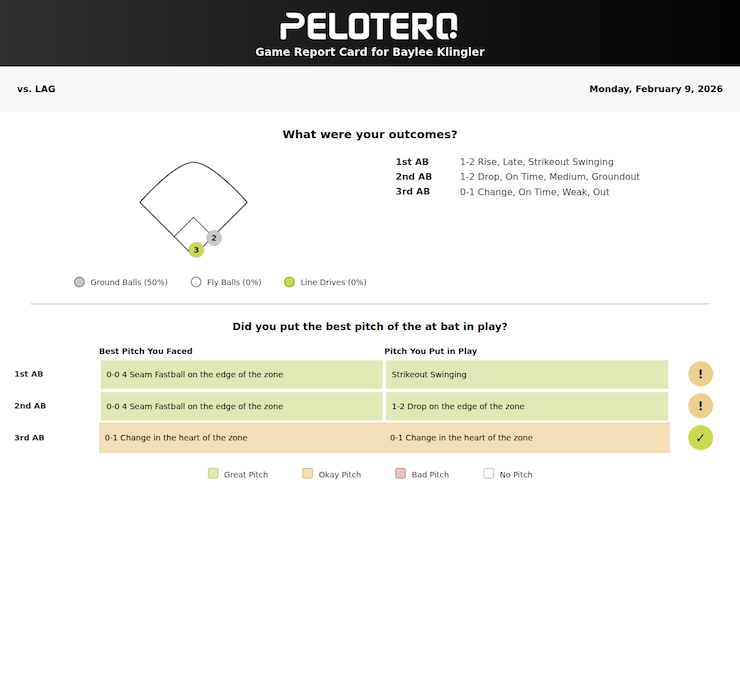740x683 pixels.
Task: Click 'No Pitch' legend label
Action: [516, 474]
